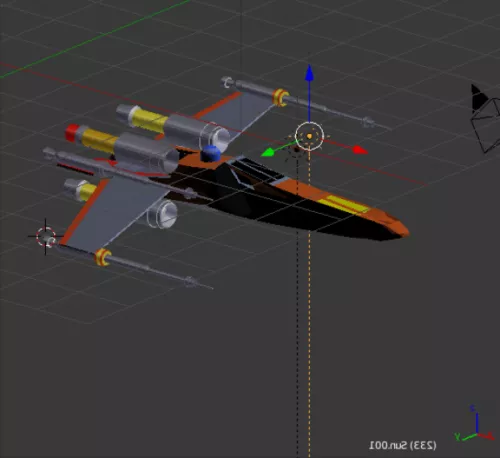Click the red-white 3D cursor crosshair

[46, 237]
